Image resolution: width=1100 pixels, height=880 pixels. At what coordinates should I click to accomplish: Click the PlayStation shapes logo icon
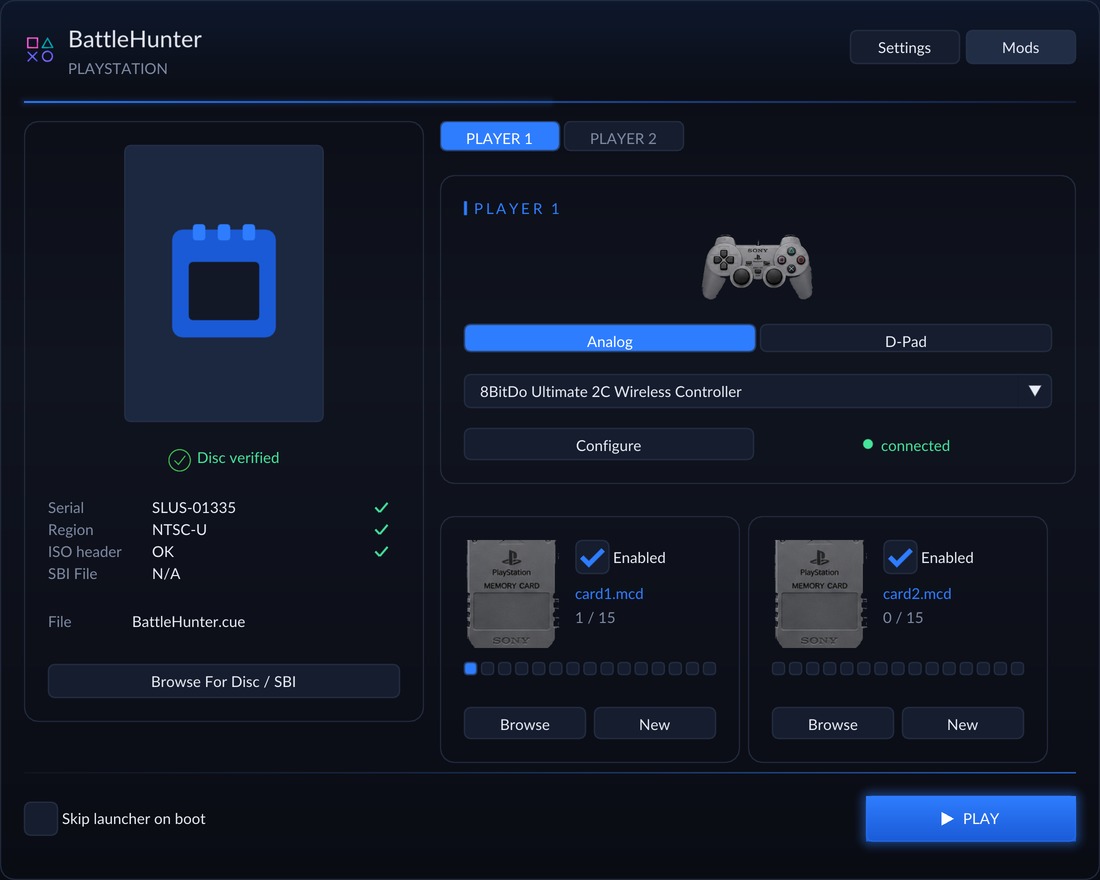coord(40,50)
